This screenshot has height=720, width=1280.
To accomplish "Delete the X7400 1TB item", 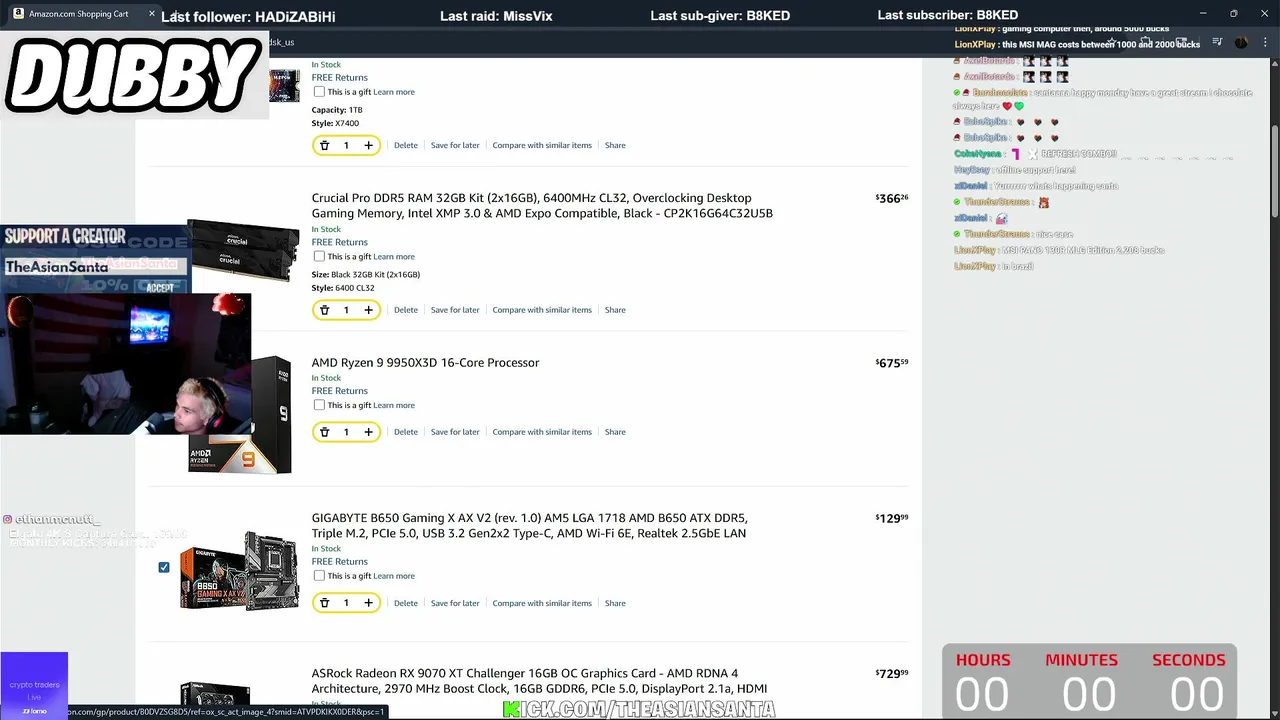I will 406,146.
